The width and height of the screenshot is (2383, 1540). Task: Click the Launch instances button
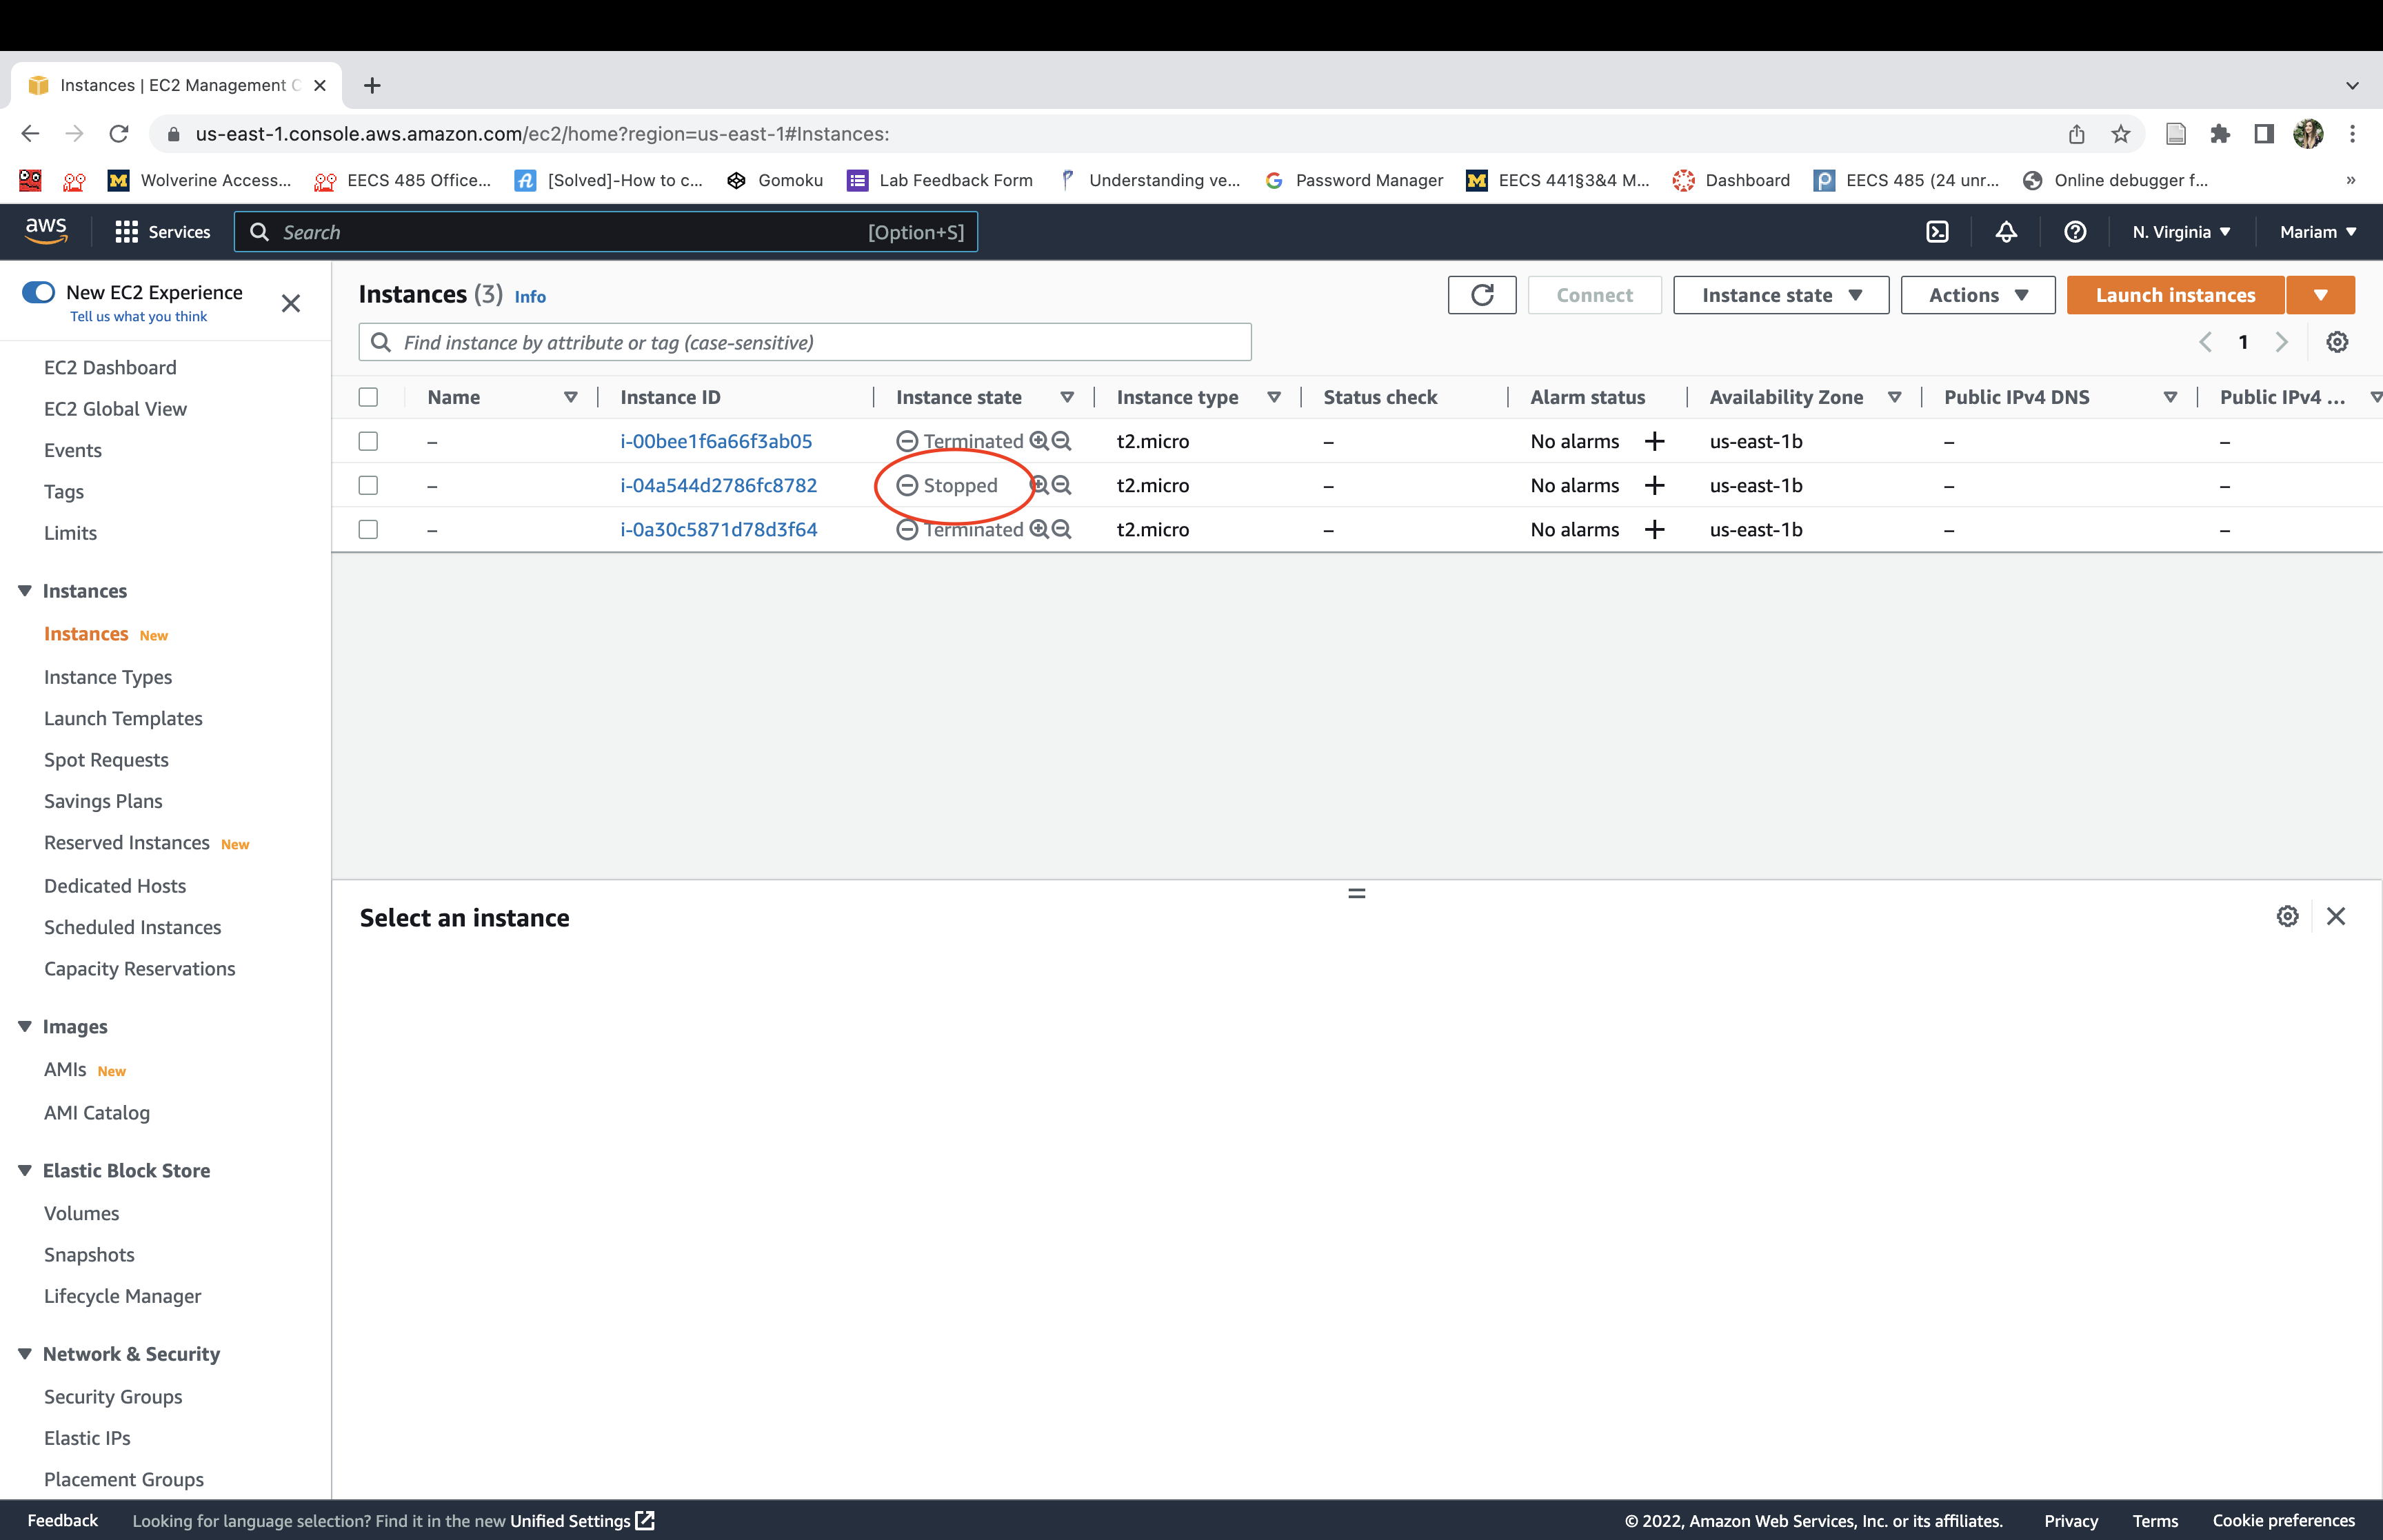pyautogui.click(x=2175, y=295)
